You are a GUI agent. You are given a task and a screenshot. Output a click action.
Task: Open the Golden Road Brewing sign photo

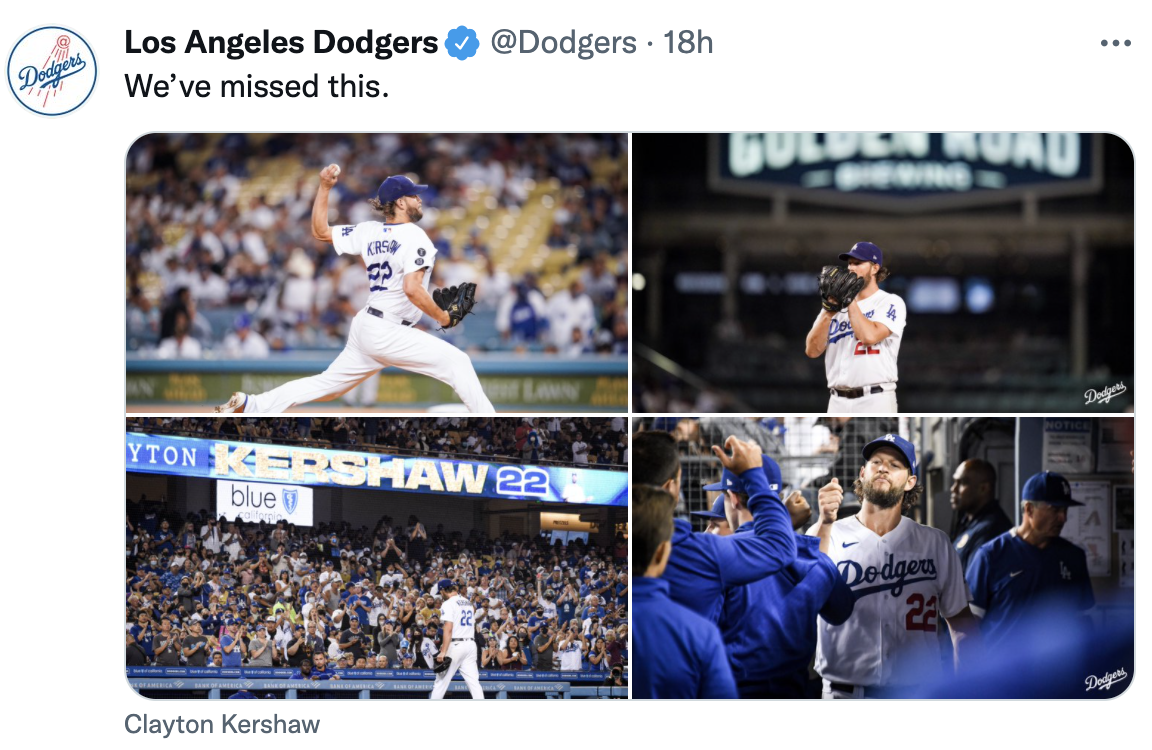883,273
